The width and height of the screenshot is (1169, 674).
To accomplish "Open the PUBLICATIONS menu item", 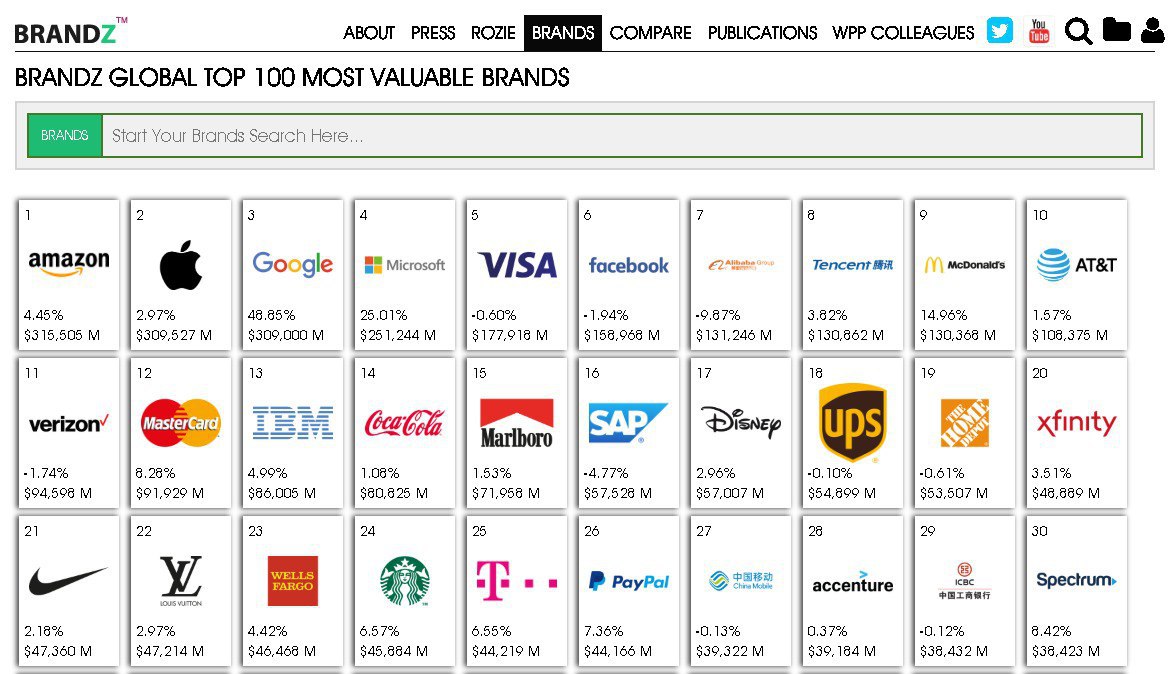I will point(762,33).
